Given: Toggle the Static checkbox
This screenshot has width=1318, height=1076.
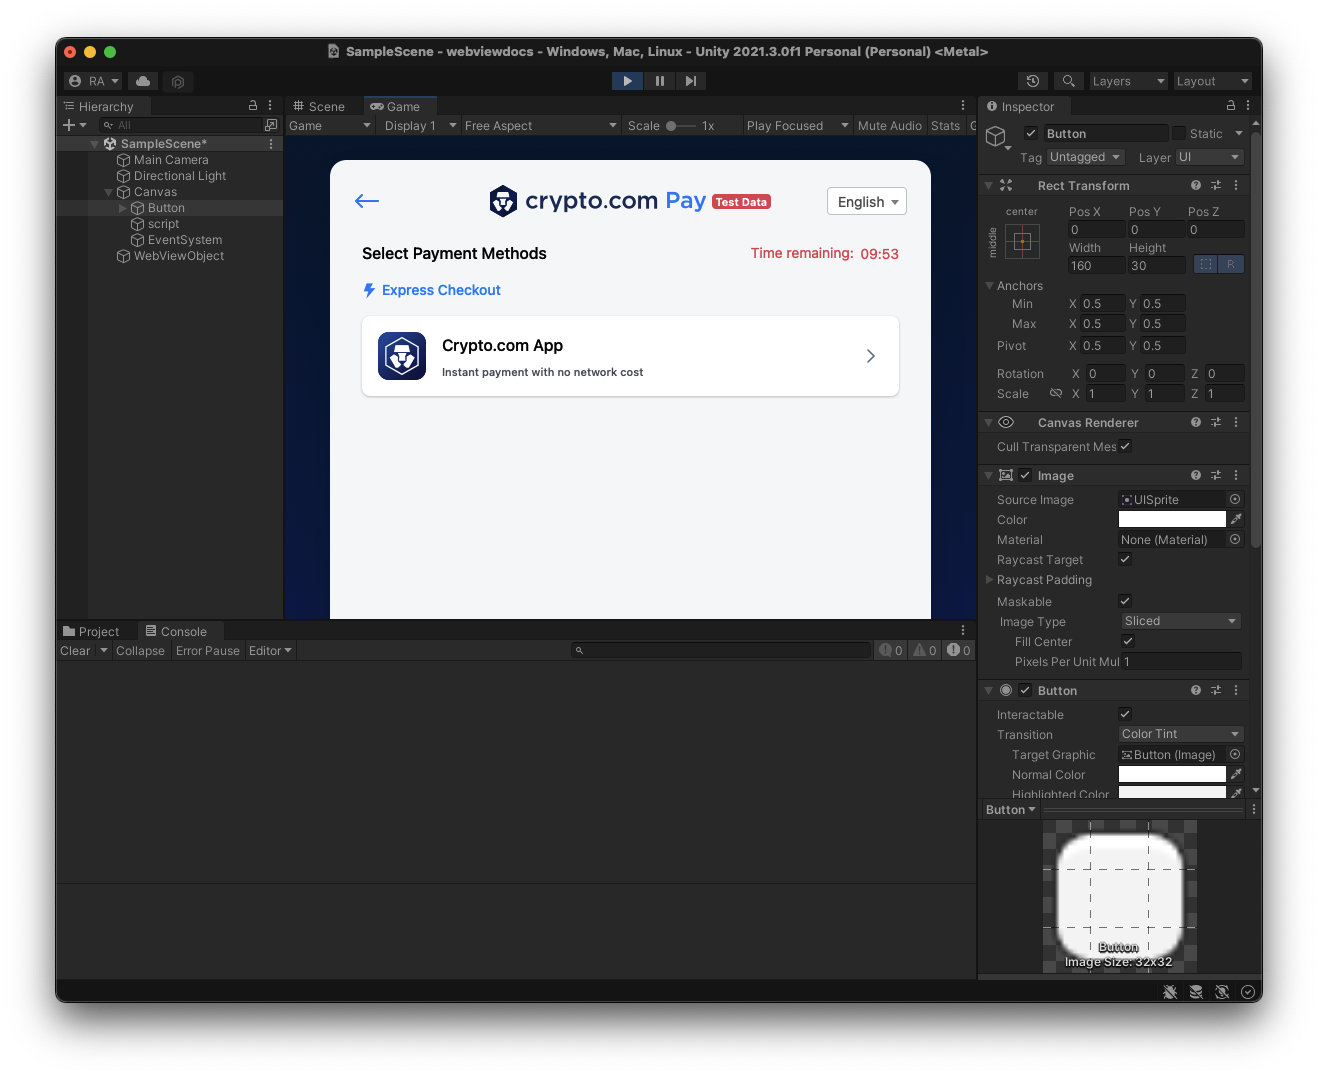Looking at the screenshot, I should [x=1179, y=133].
